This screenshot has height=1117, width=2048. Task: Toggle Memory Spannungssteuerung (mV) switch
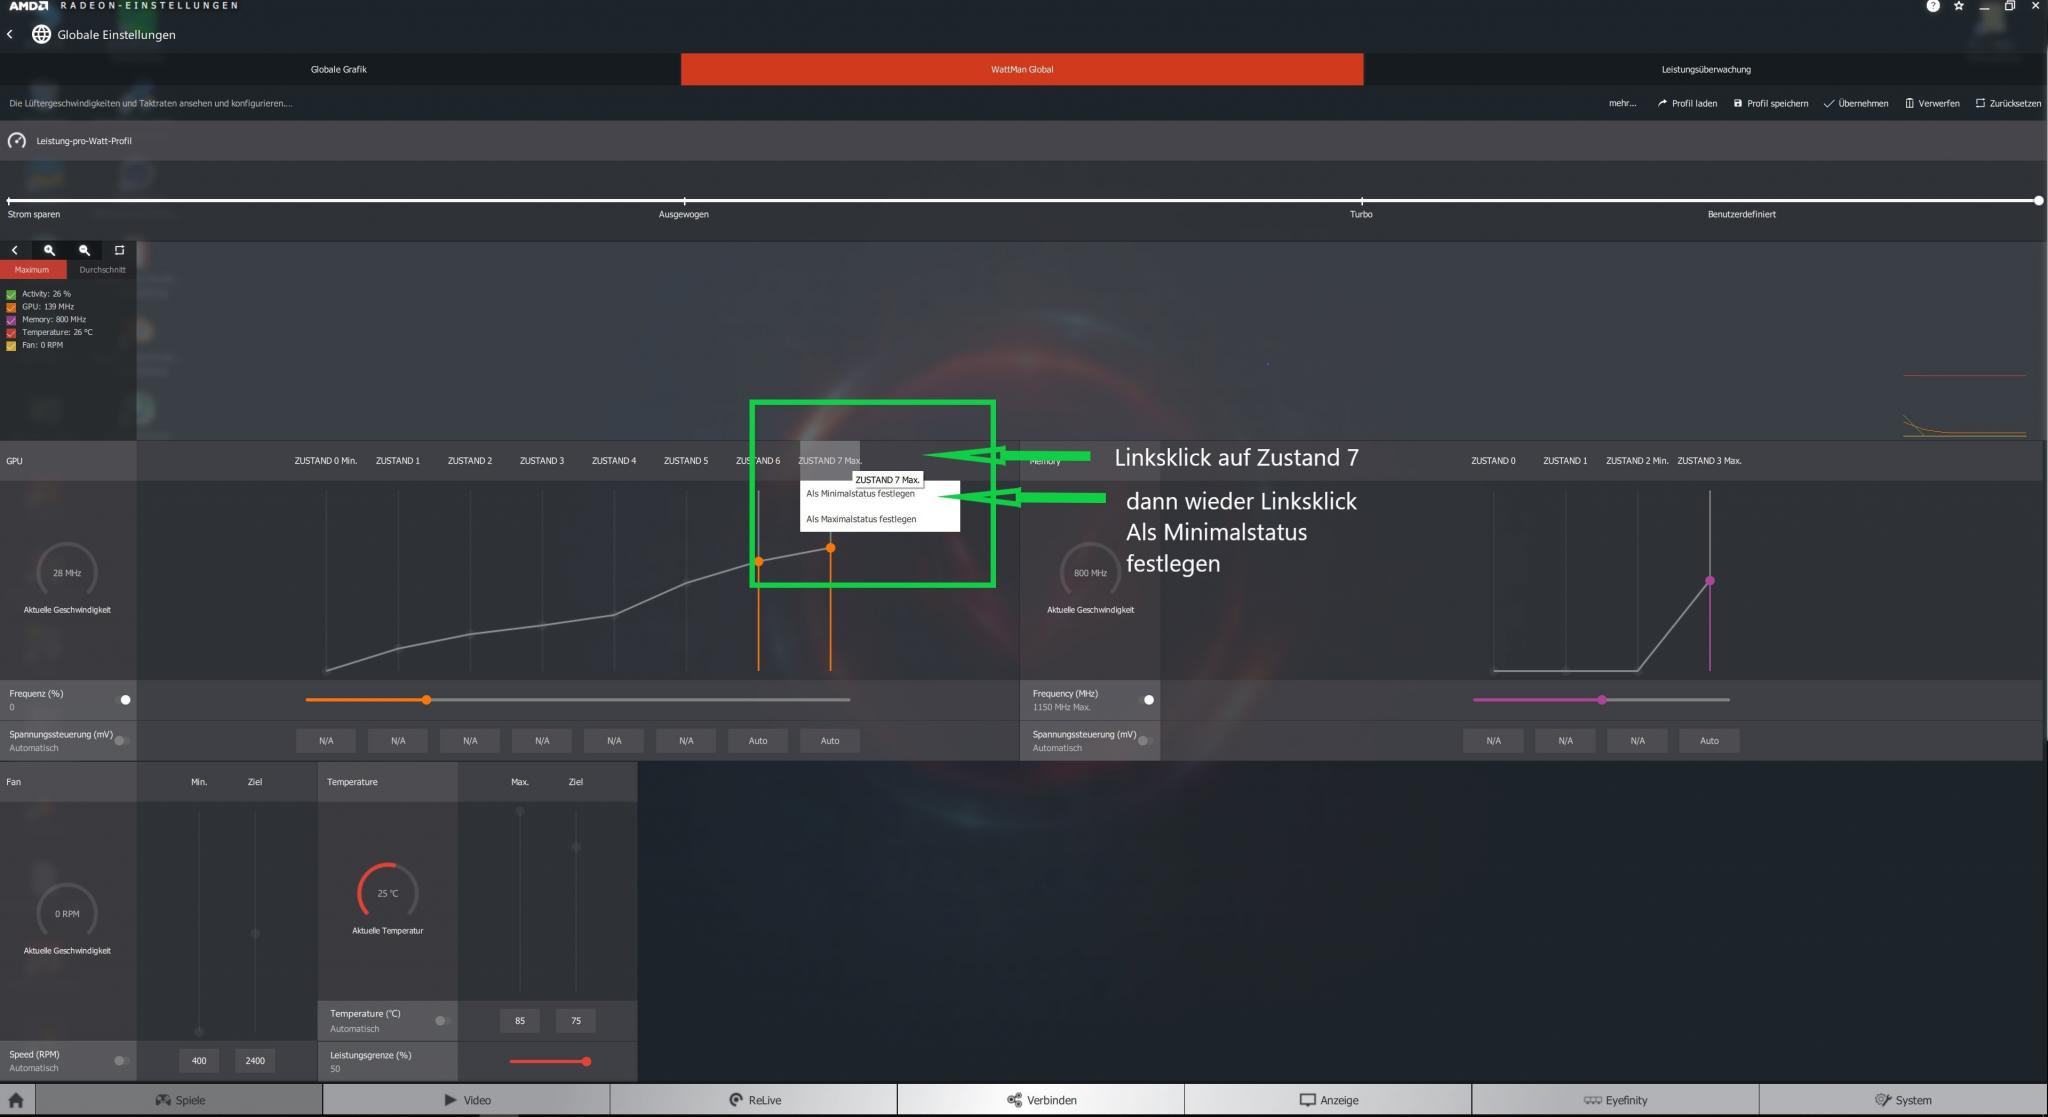(1146, 741)
